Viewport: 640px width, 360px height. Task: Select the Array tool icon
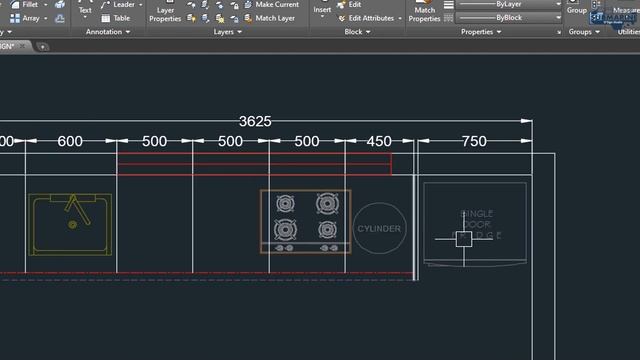coord(15,18)
